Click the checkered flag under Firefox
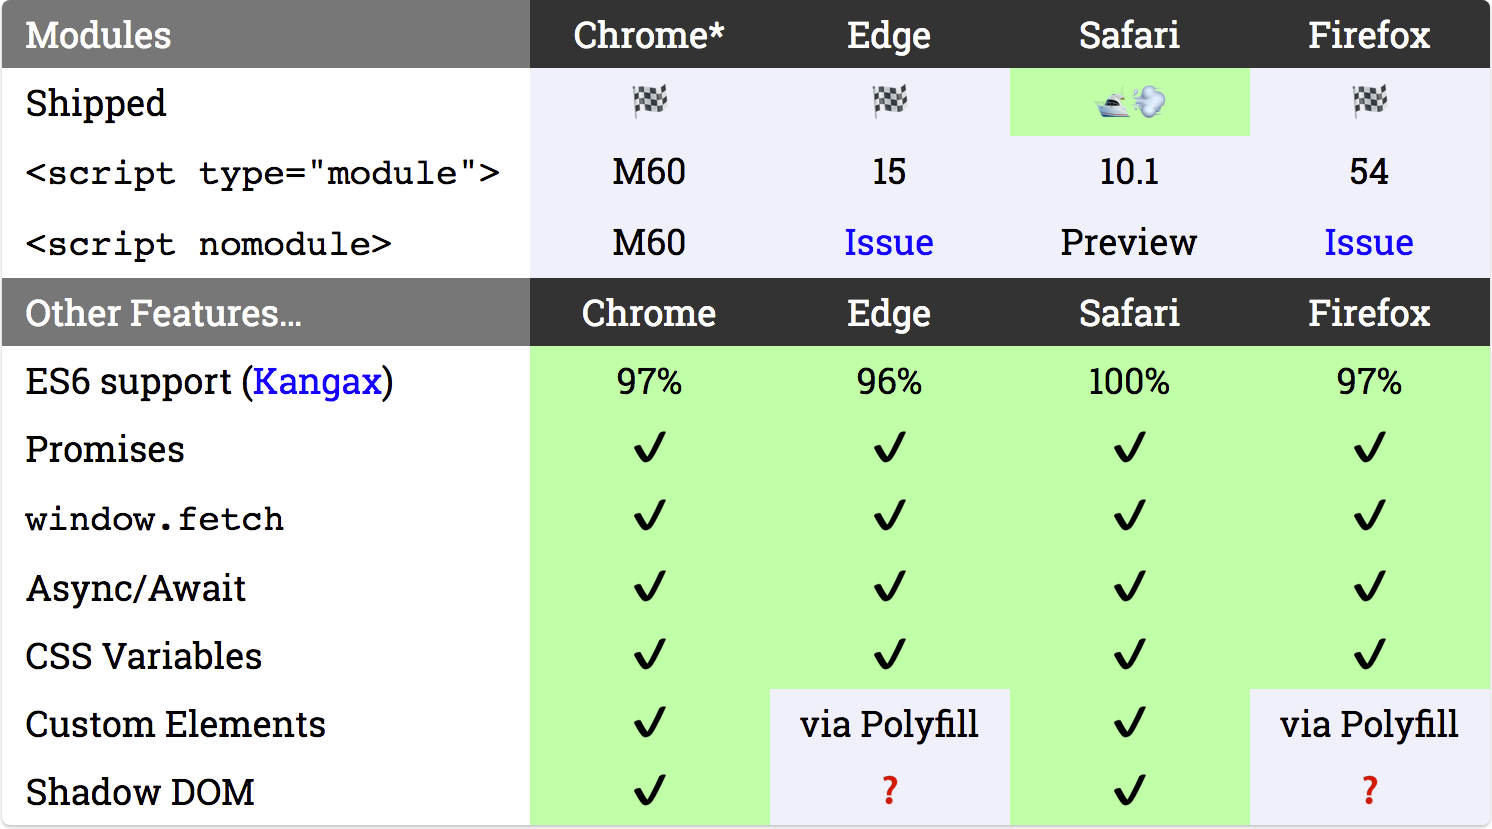 [1369, 101]
